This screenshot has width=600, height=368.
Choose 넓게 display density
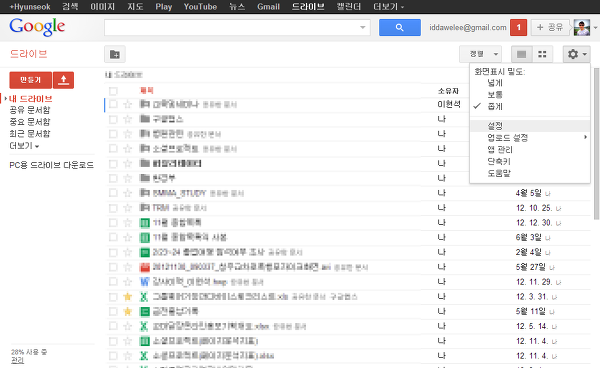[495, 83]
